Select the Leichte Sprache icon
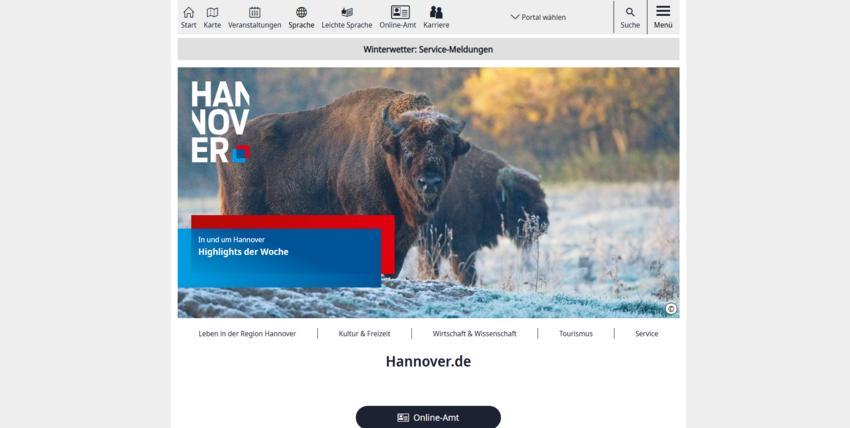Image resolution: width=850 pixels, height=428 pixels. pyautogui.click(x=347, y=12)
